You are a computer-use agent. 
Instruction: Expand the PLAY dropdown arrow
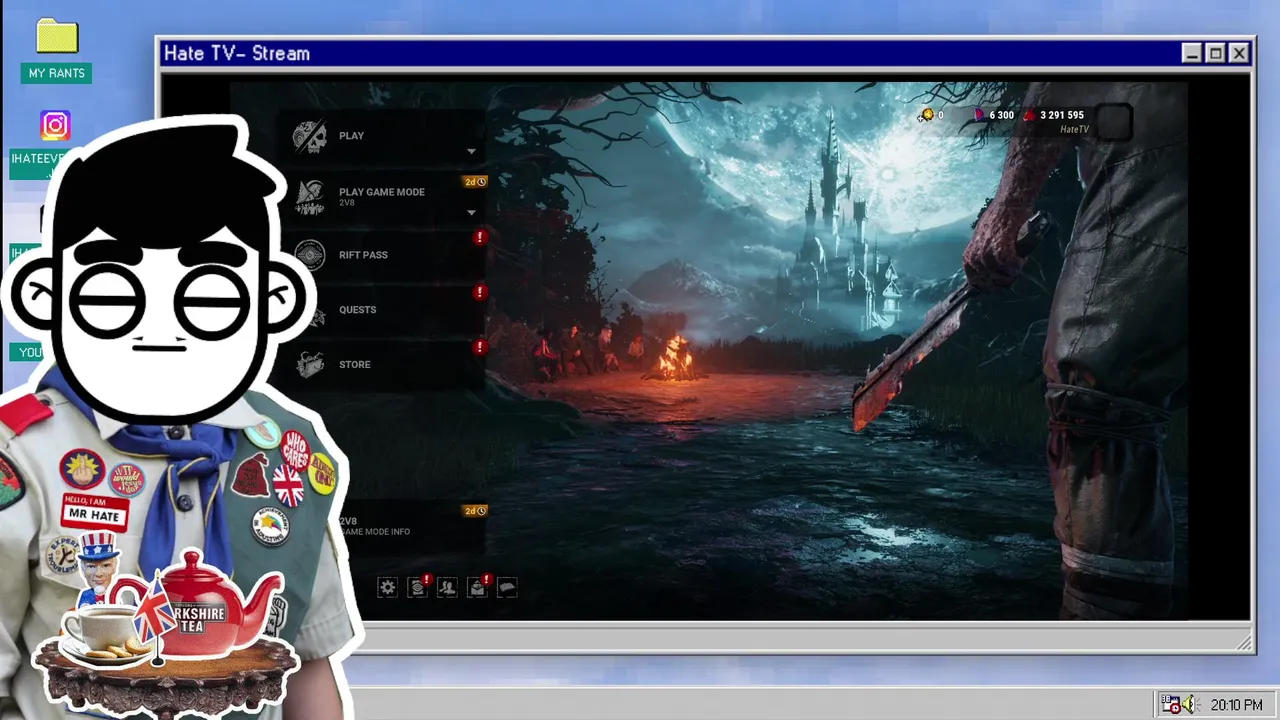click(x=471, y=152)
